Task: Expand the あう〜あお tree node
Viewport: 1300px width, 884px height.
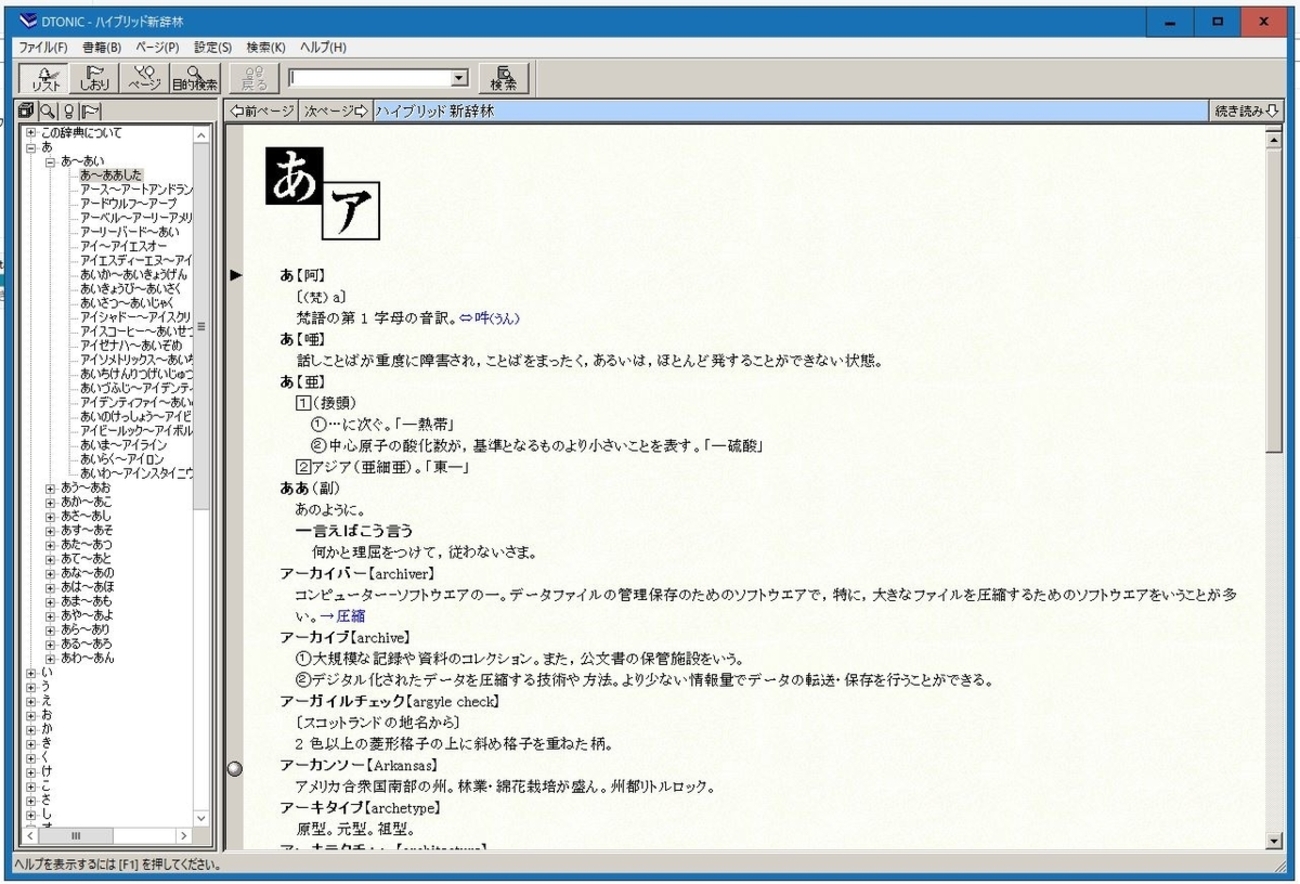Action: coord(50,488)
